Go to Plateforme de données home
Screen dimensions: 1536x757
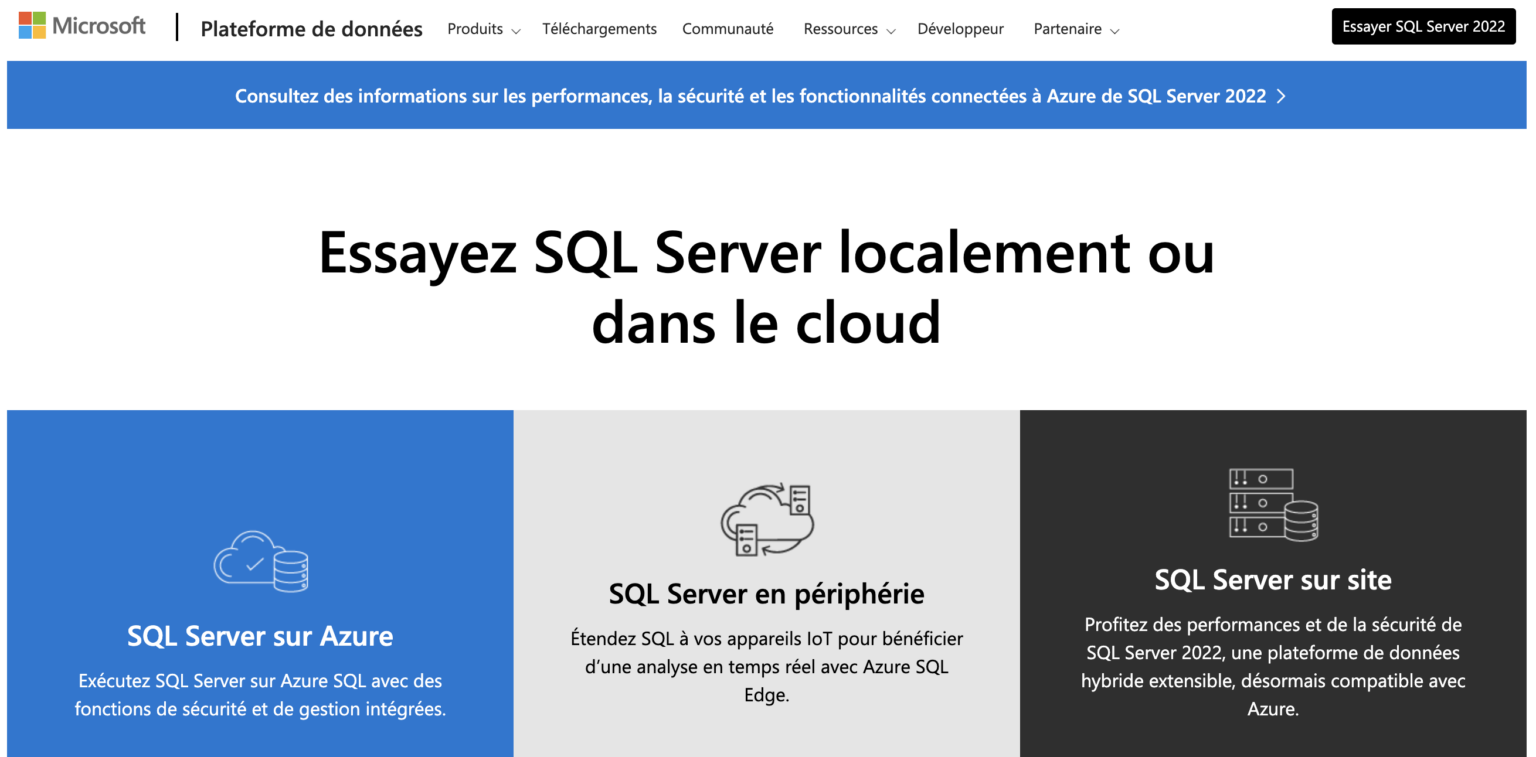coord(311,29)
